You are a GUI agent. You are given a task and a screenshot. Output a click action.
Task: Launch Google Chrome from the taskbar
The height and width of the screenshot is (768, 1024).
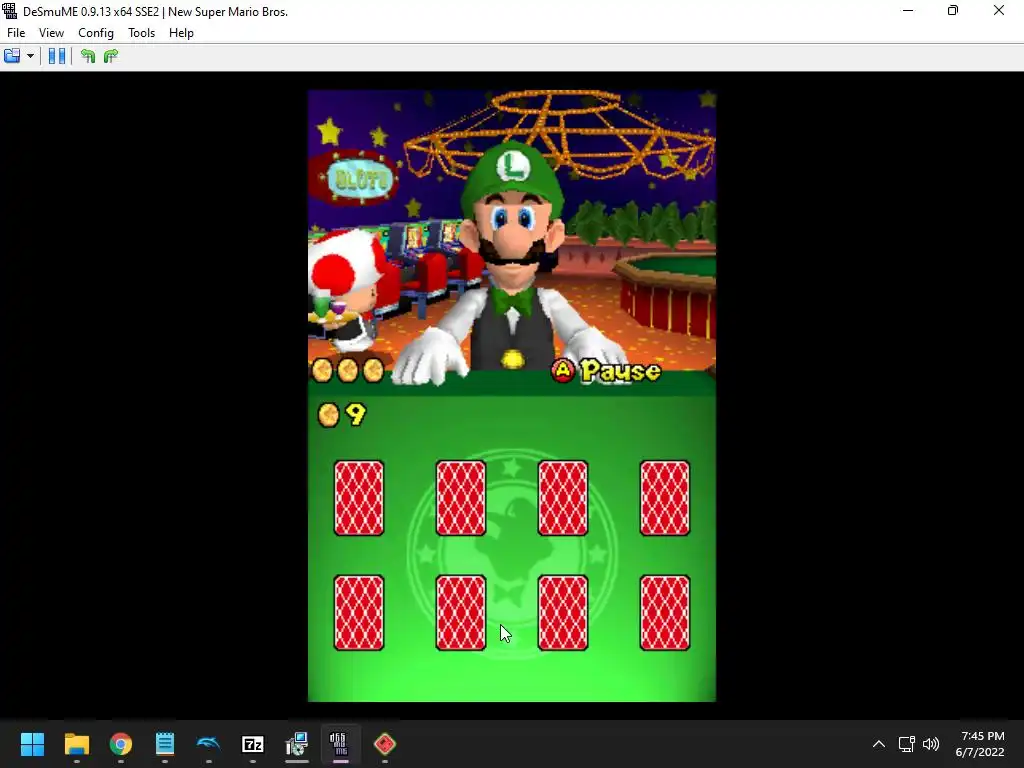click(121, 744)
